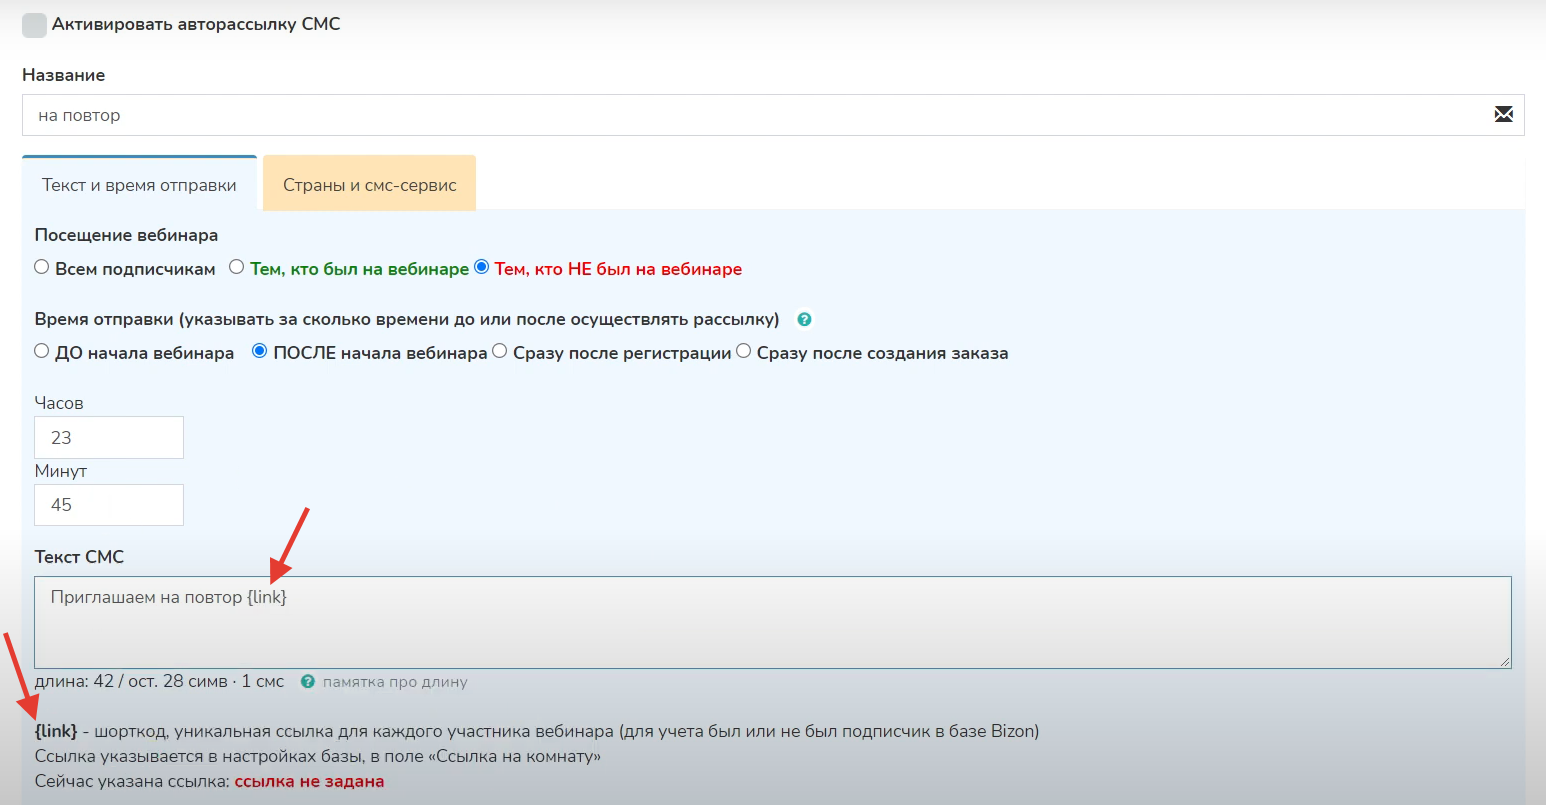Click the envelope icon in the name field
Viewport: 1546px width, 805px height.
[x=1503, y=115]
